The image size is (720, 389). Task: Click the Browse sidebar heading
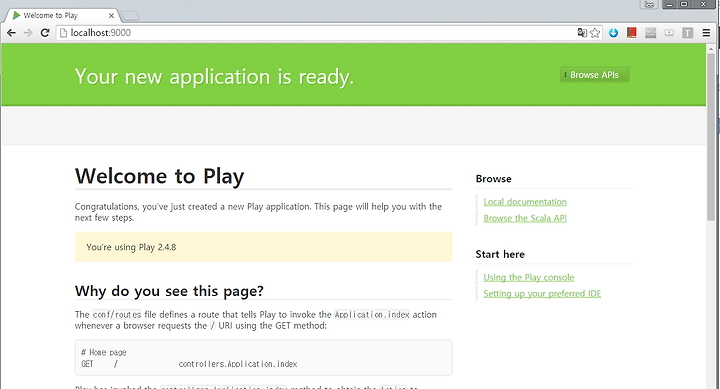(493, 179)
